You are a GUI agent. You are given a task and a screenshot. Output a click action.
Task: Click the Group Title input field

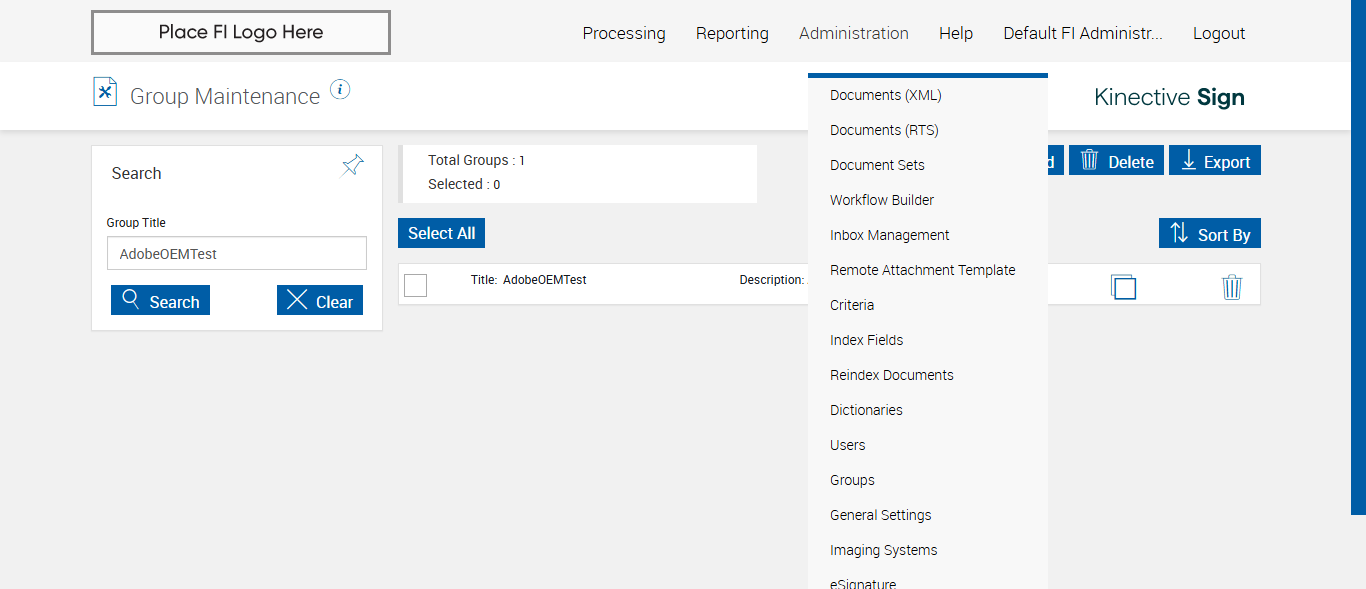coord(237,254)
